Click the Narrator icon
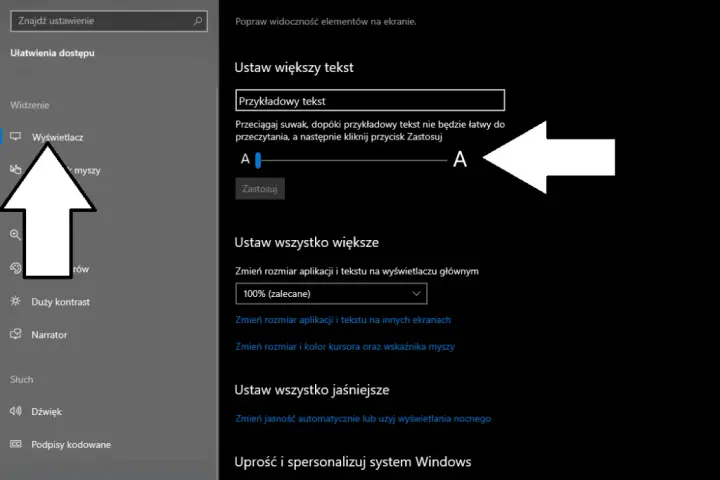Screen dimensions: 720x480 [16, 334]
